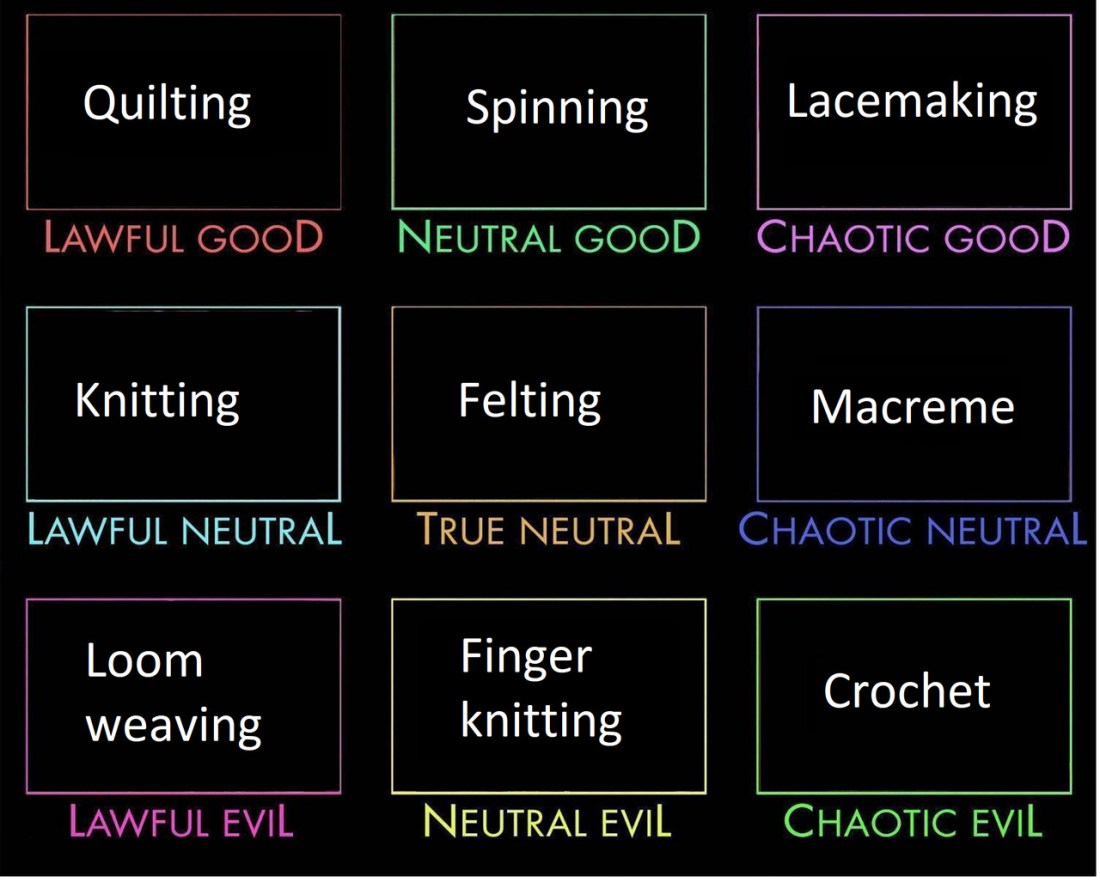
Task: Select the Chaotic Neutral label
Action: (x=912, y=530)
